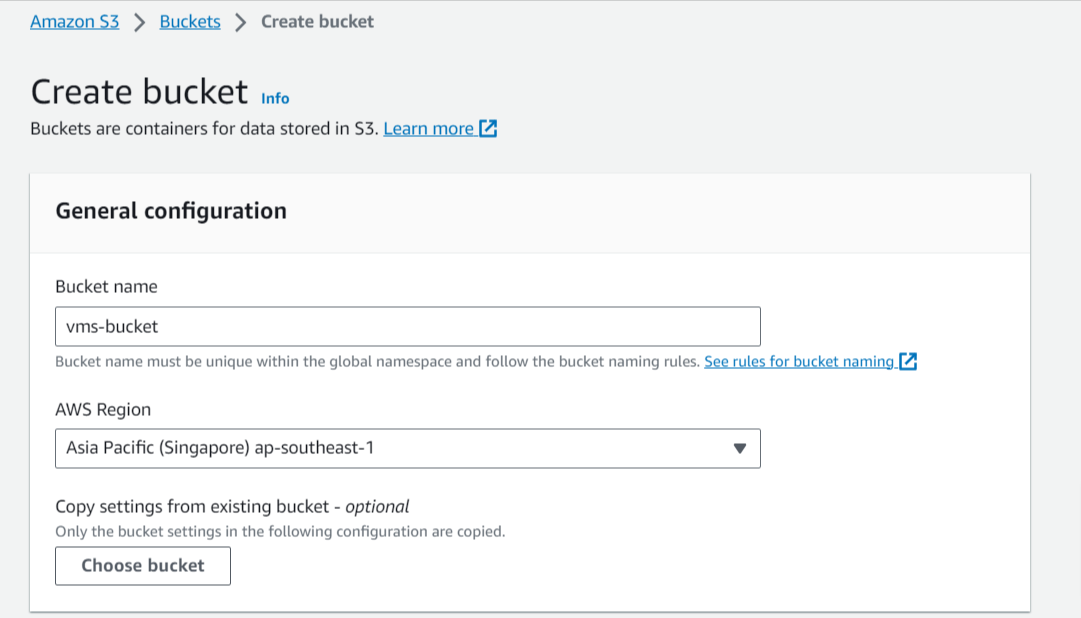Open the Amazon S3 breadcrumb link
The image size is (1081, 618).
(x=74, y=21)
